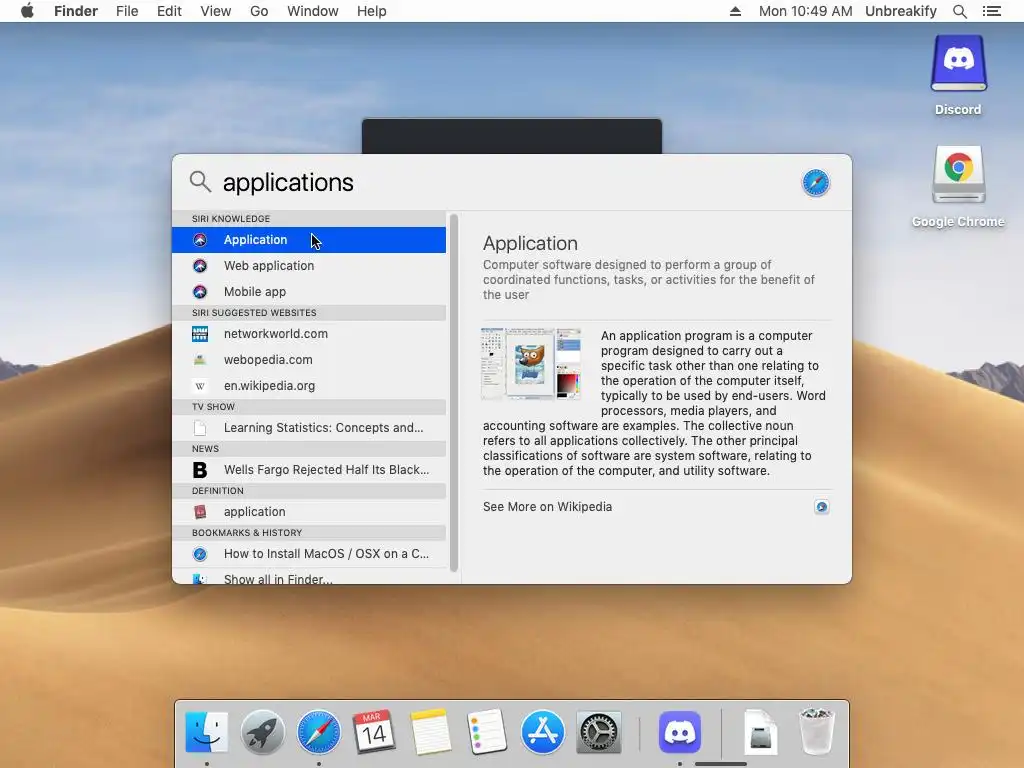Click the Siri icon next to Web application
Viewport: 1024px width, 768px height.
pos(200,266)
